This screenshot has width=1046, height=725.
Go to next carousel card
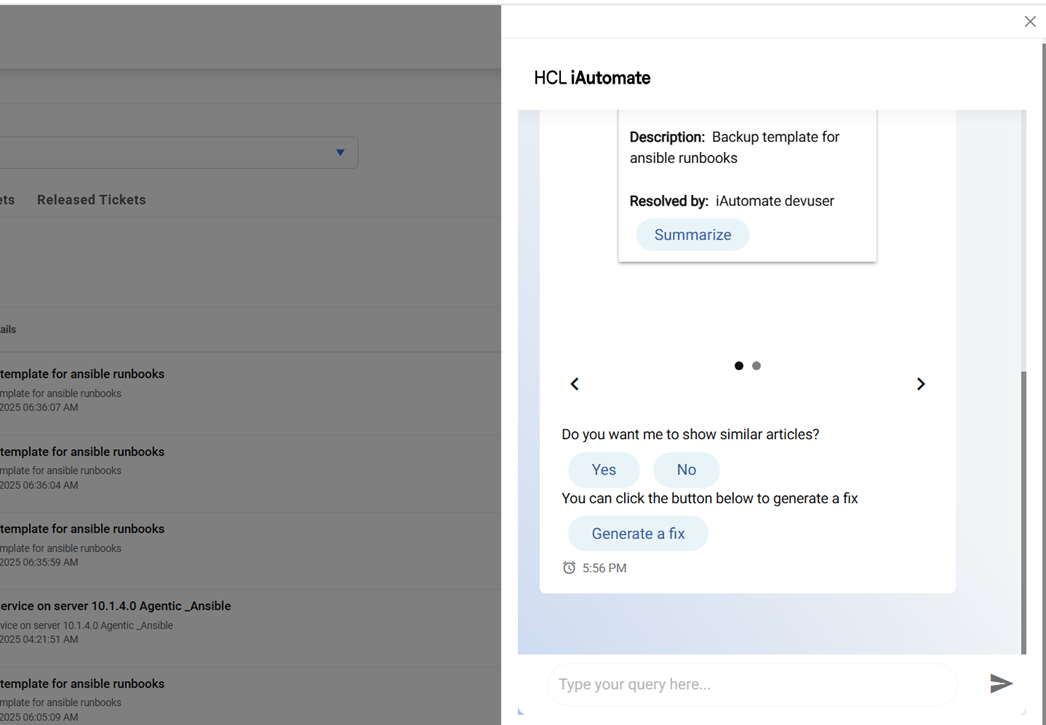coord(921,384)
